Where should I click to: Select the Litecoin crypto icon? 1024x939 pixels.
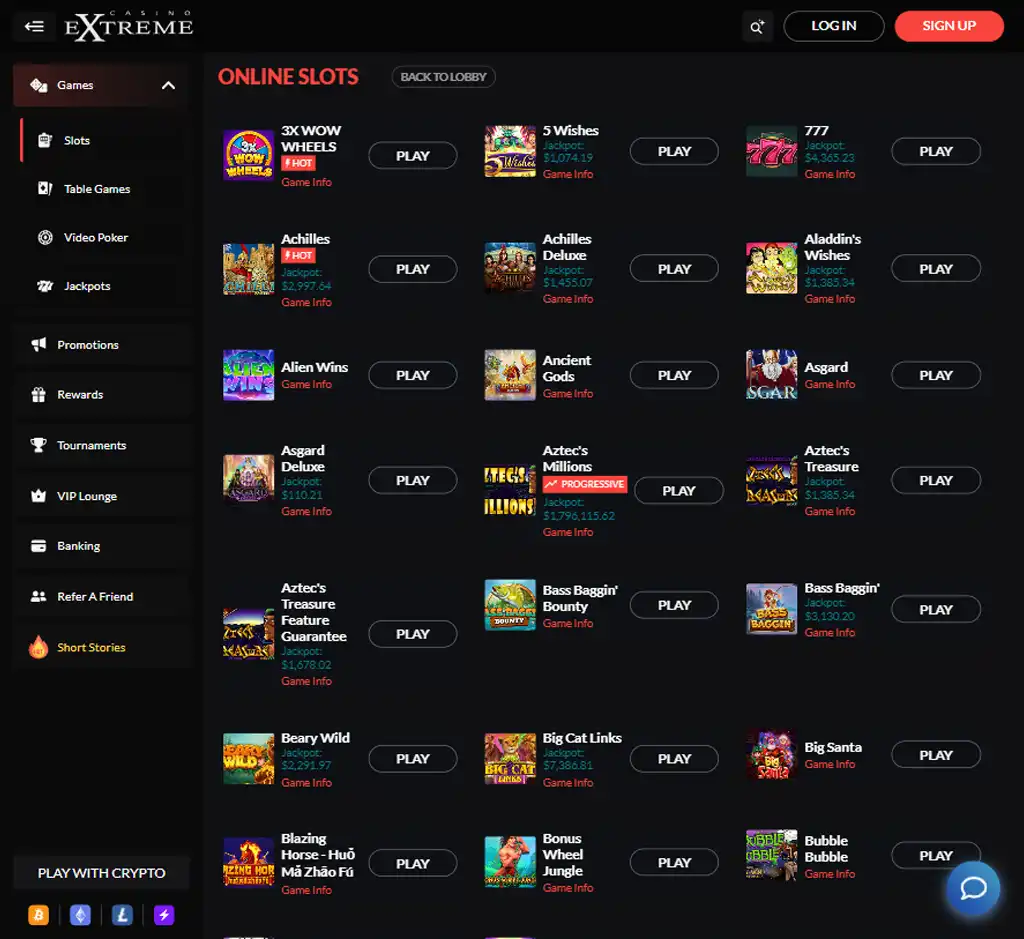tap(122, 915)
